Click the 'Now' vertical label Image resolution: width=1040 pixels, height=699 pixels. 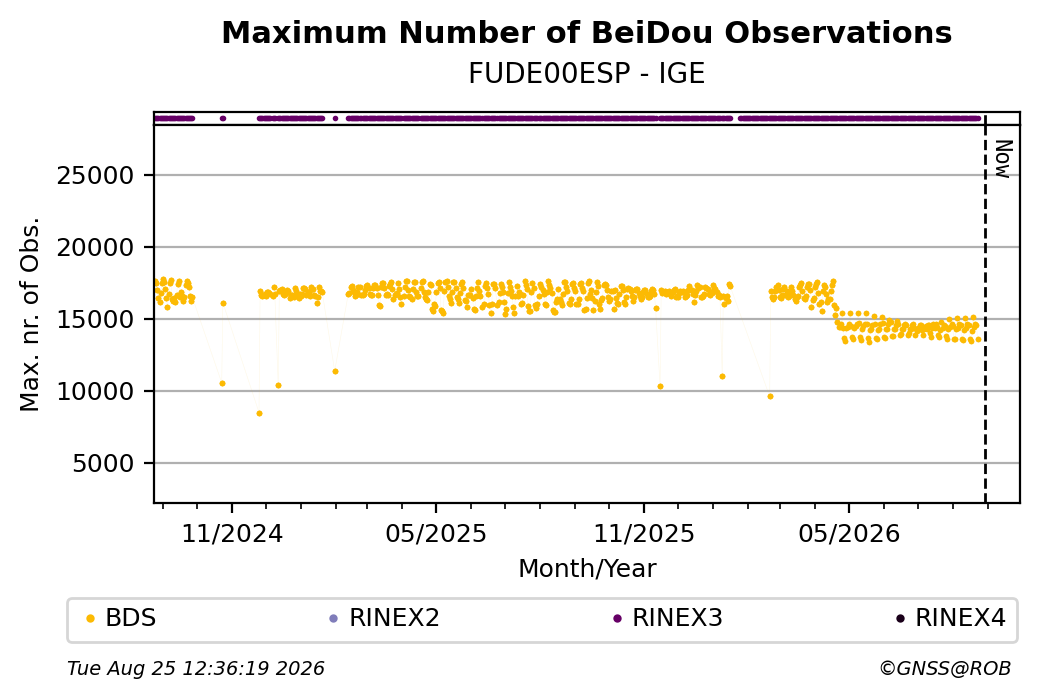[1003, 159]
